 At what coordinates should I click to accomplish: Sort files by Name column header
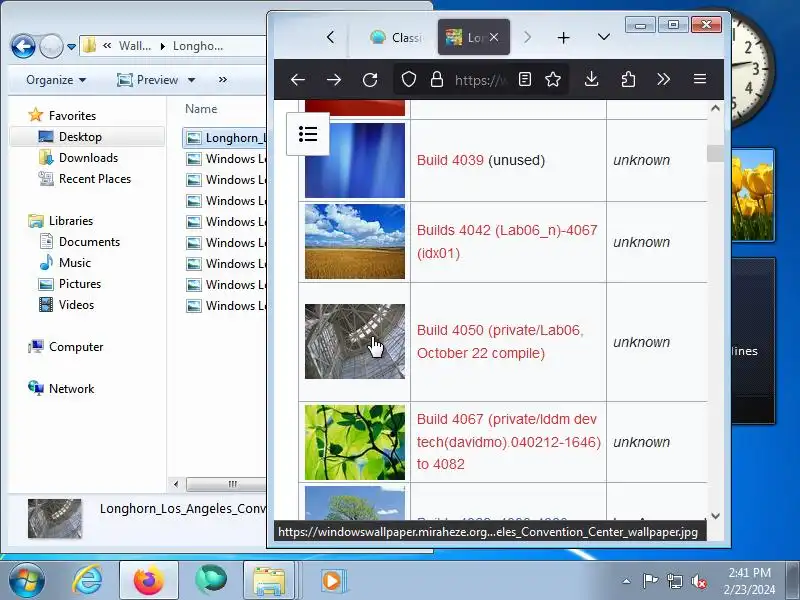coord(201,109)
